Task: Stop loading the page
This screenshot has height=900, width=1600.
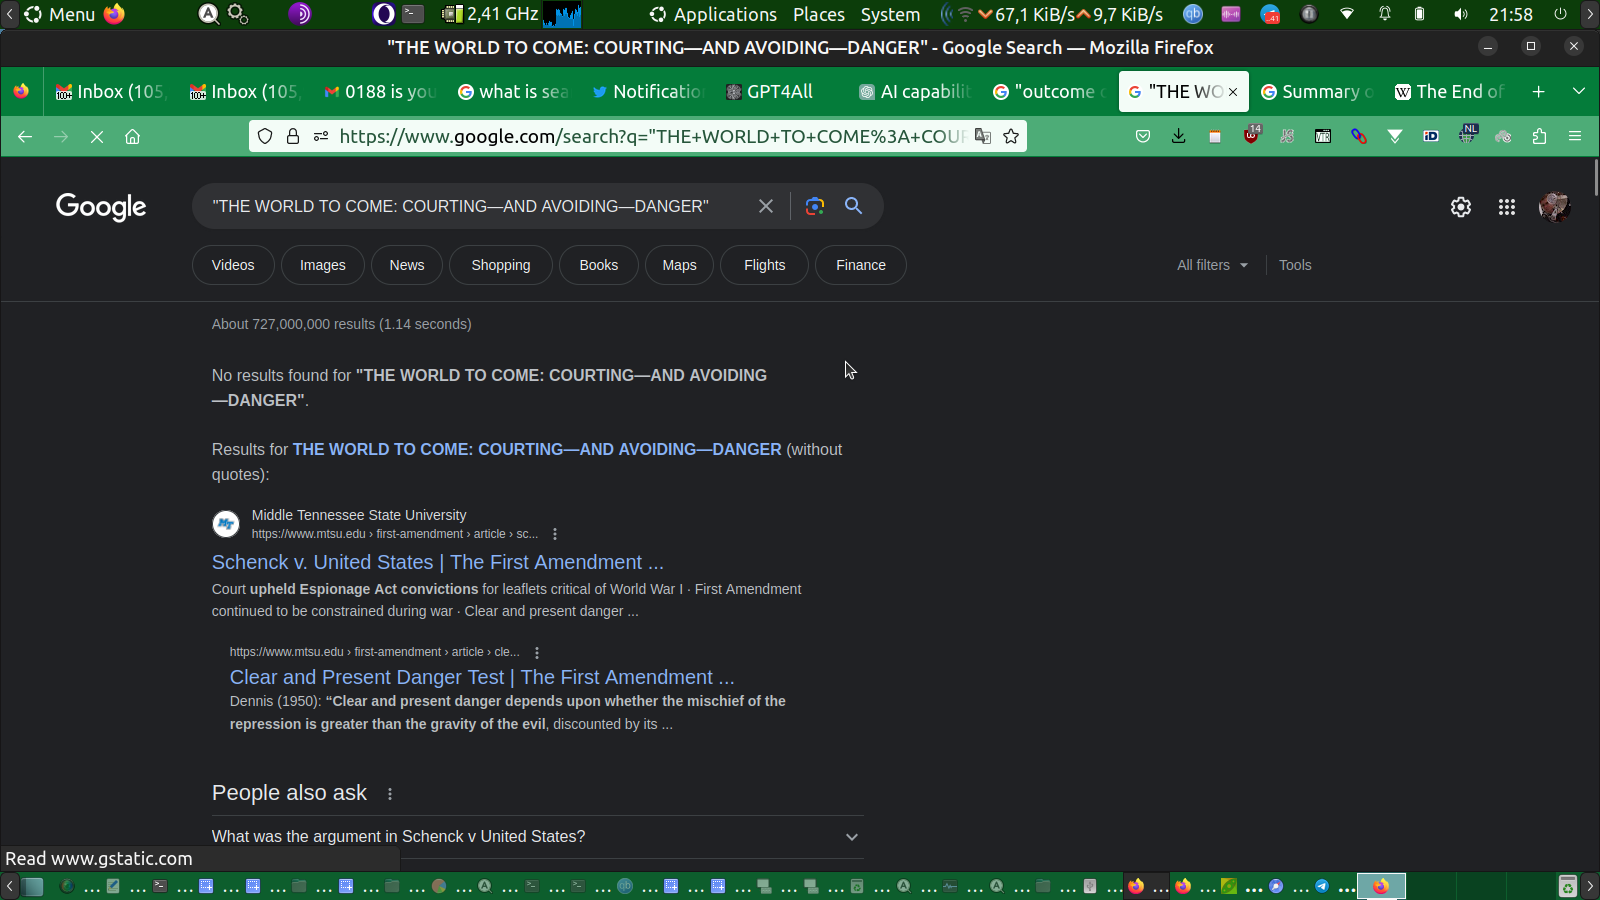Action: click(x=97, y=136)
